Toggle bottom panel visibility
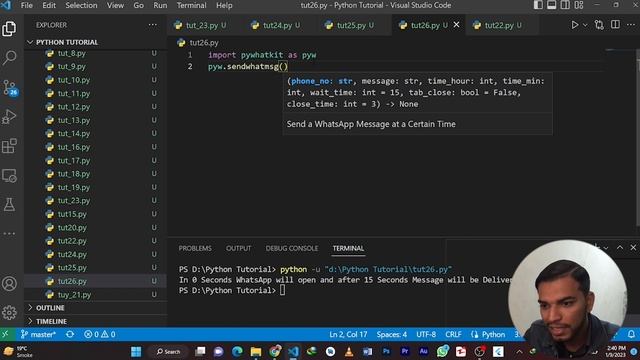Screen dimensions: 640x360 click(551, 5)
